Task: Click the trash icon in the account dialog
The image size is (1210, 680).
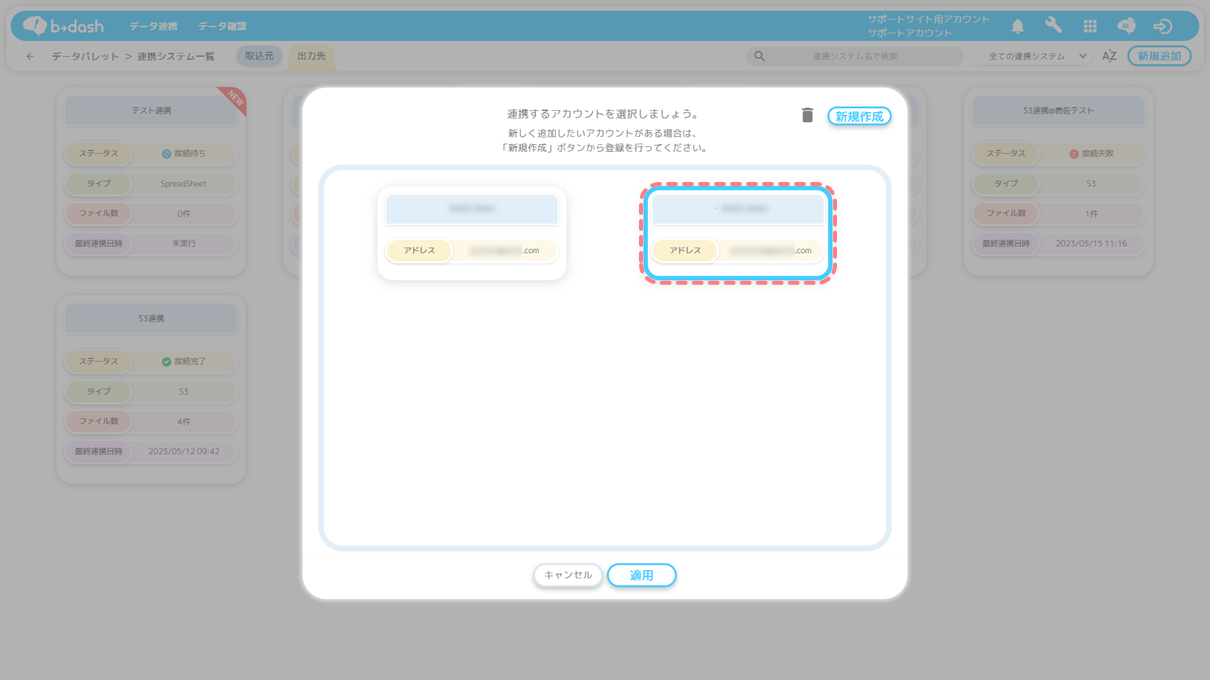Action: tap(807, 116)
